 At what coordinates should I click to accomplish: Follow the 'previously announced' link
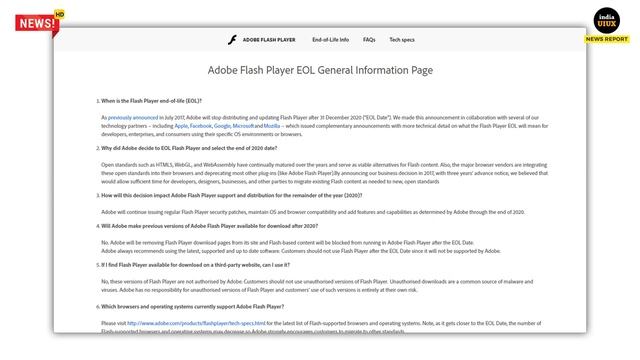pos(133,118)
